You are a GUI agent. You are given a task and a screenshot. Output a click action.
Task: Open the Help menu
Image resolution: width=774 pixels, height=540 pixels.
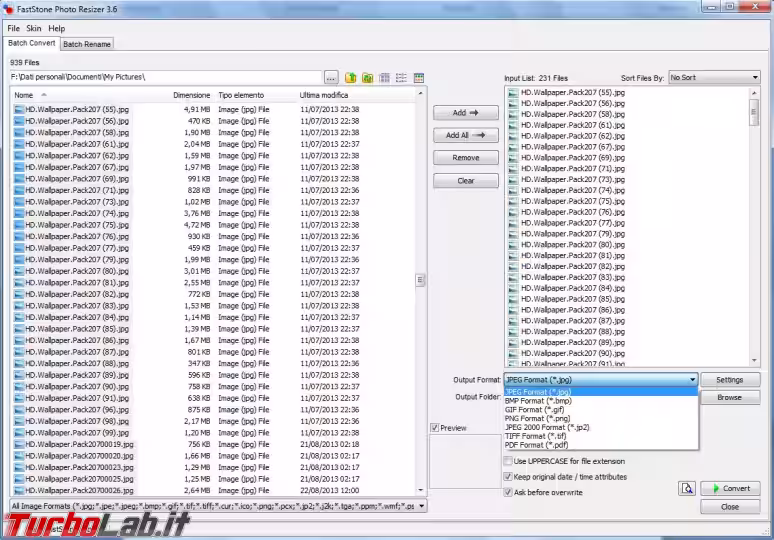click(56, 29)
